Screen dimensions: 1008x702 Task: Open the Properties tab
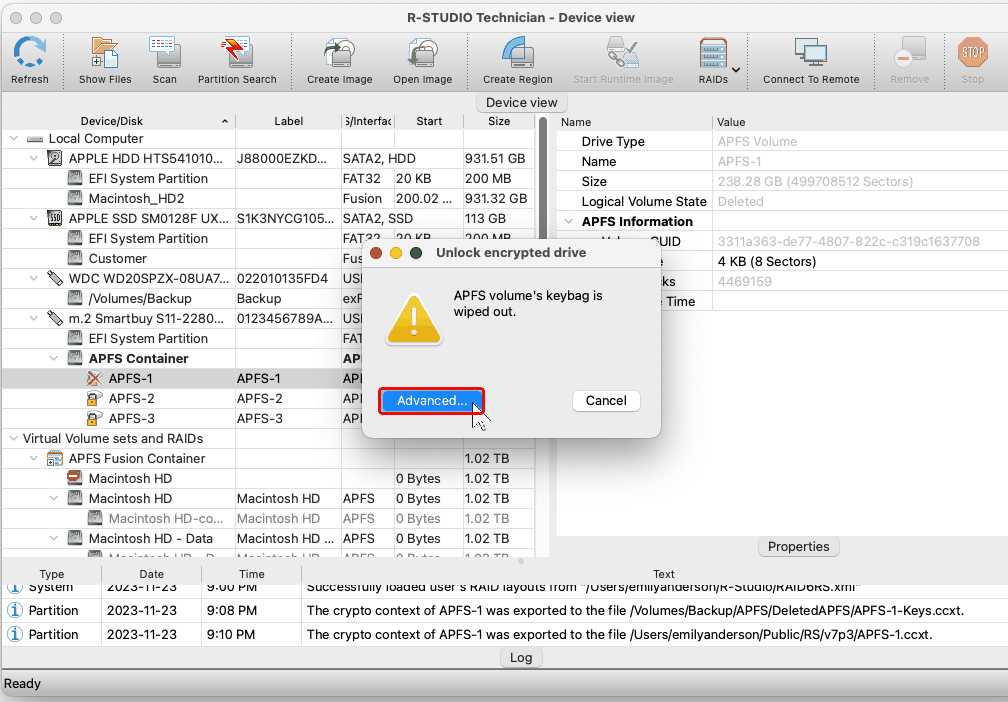click(x=798, y=546)
